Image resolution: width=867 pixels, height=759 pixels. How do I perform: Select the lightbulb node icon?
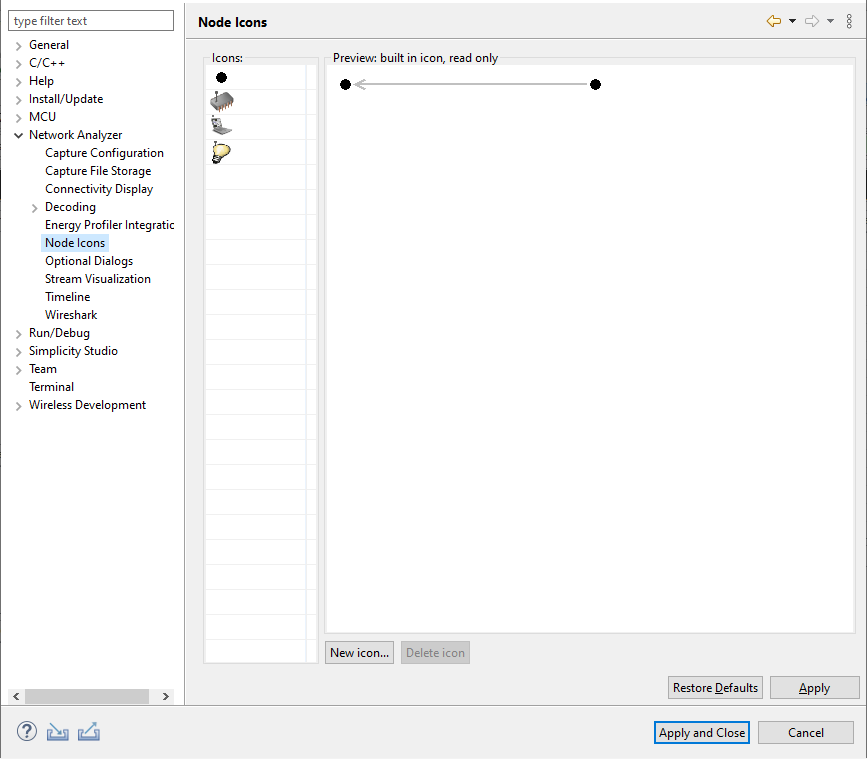coord(221,151)
